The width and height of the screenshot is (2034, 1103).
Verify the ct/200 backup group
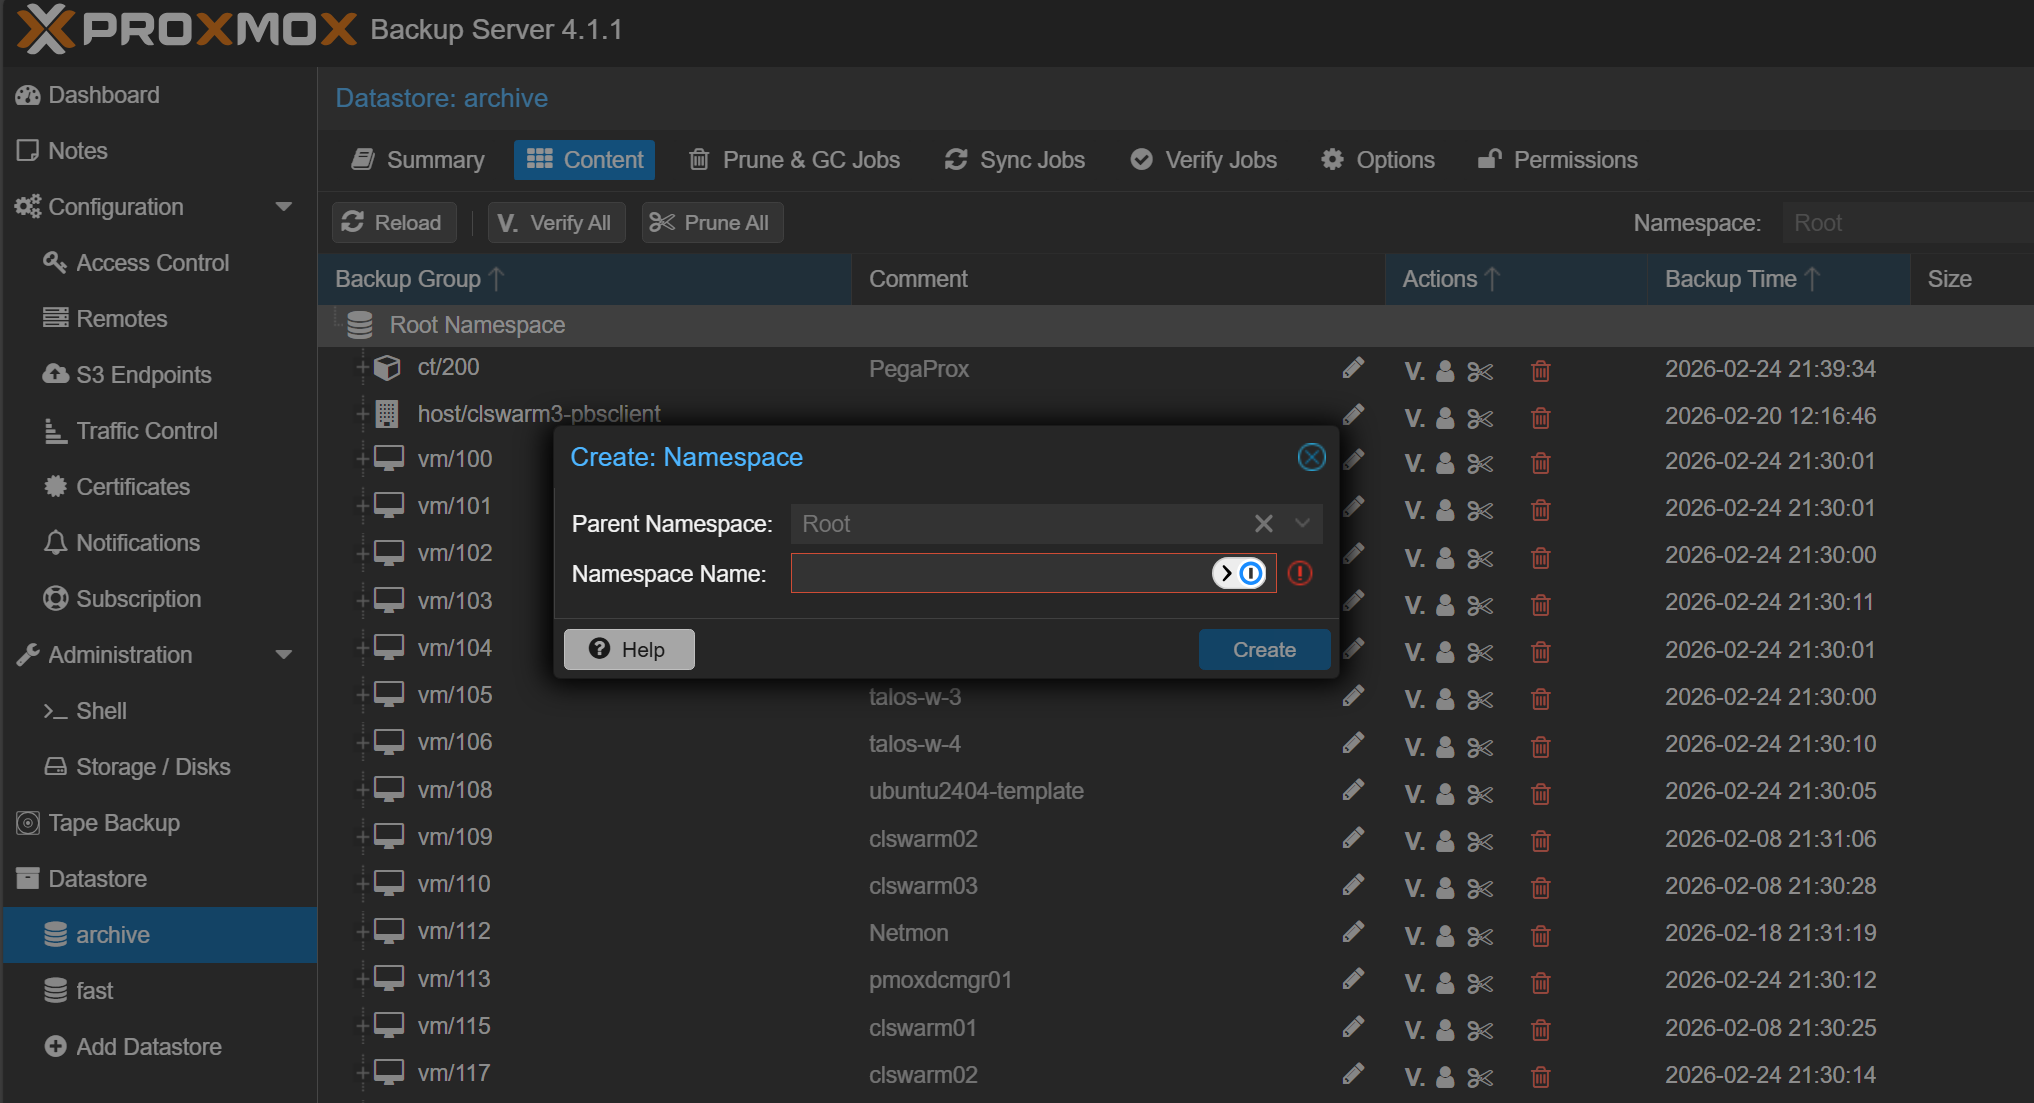(1413, 371)
